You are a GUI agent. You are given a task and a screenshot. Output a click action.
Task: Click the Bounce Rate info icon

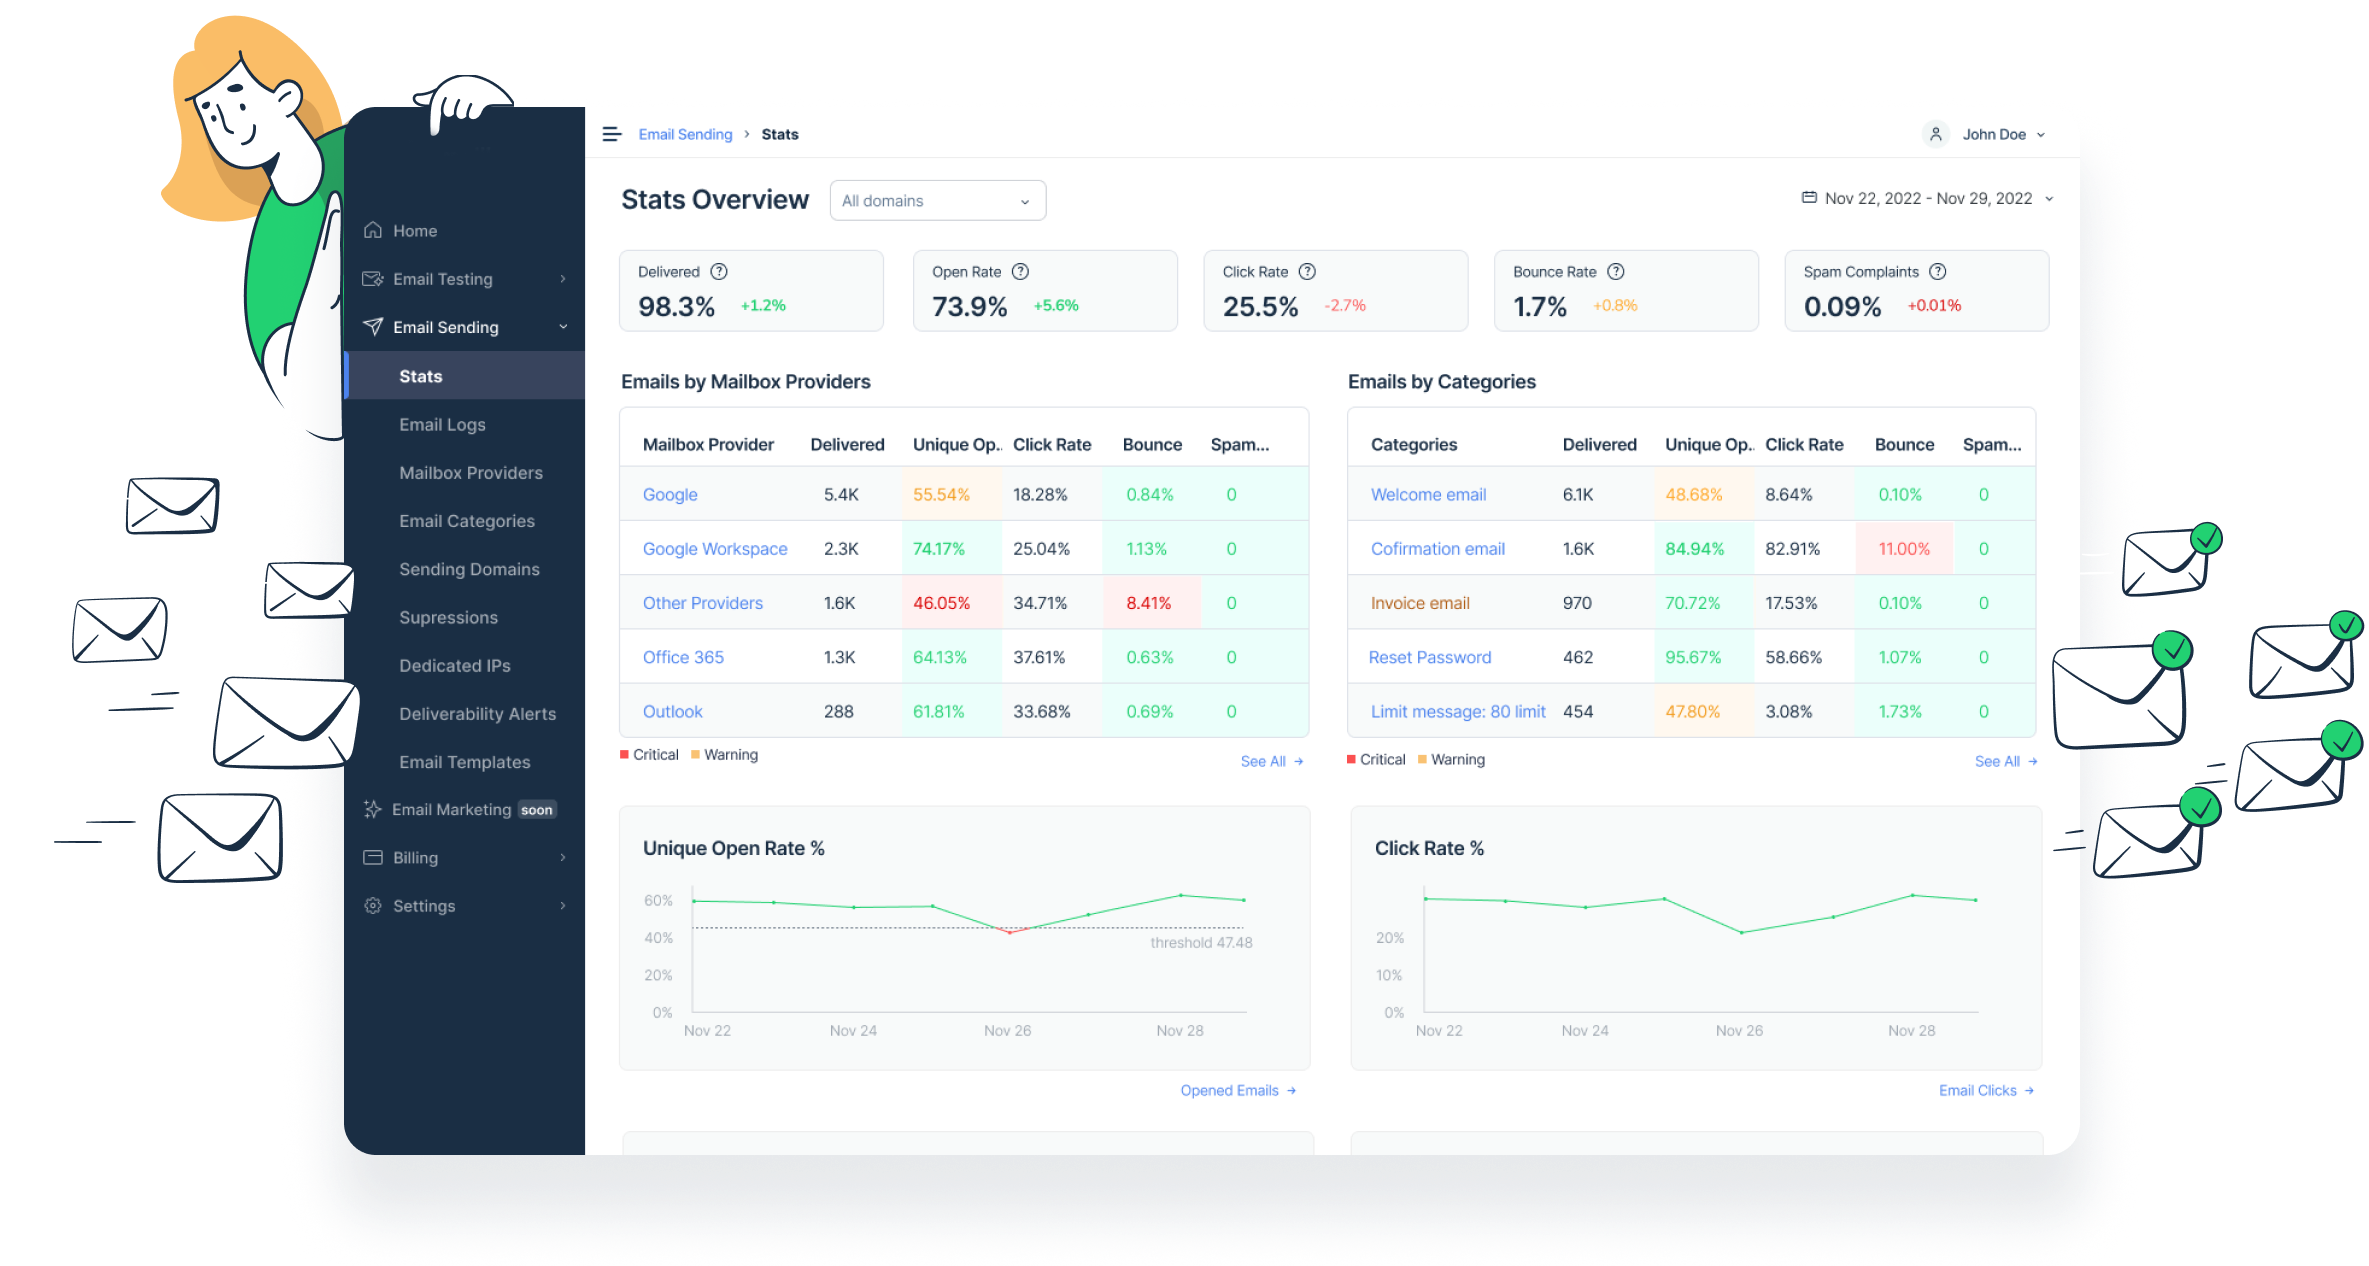click(1616, 272)
